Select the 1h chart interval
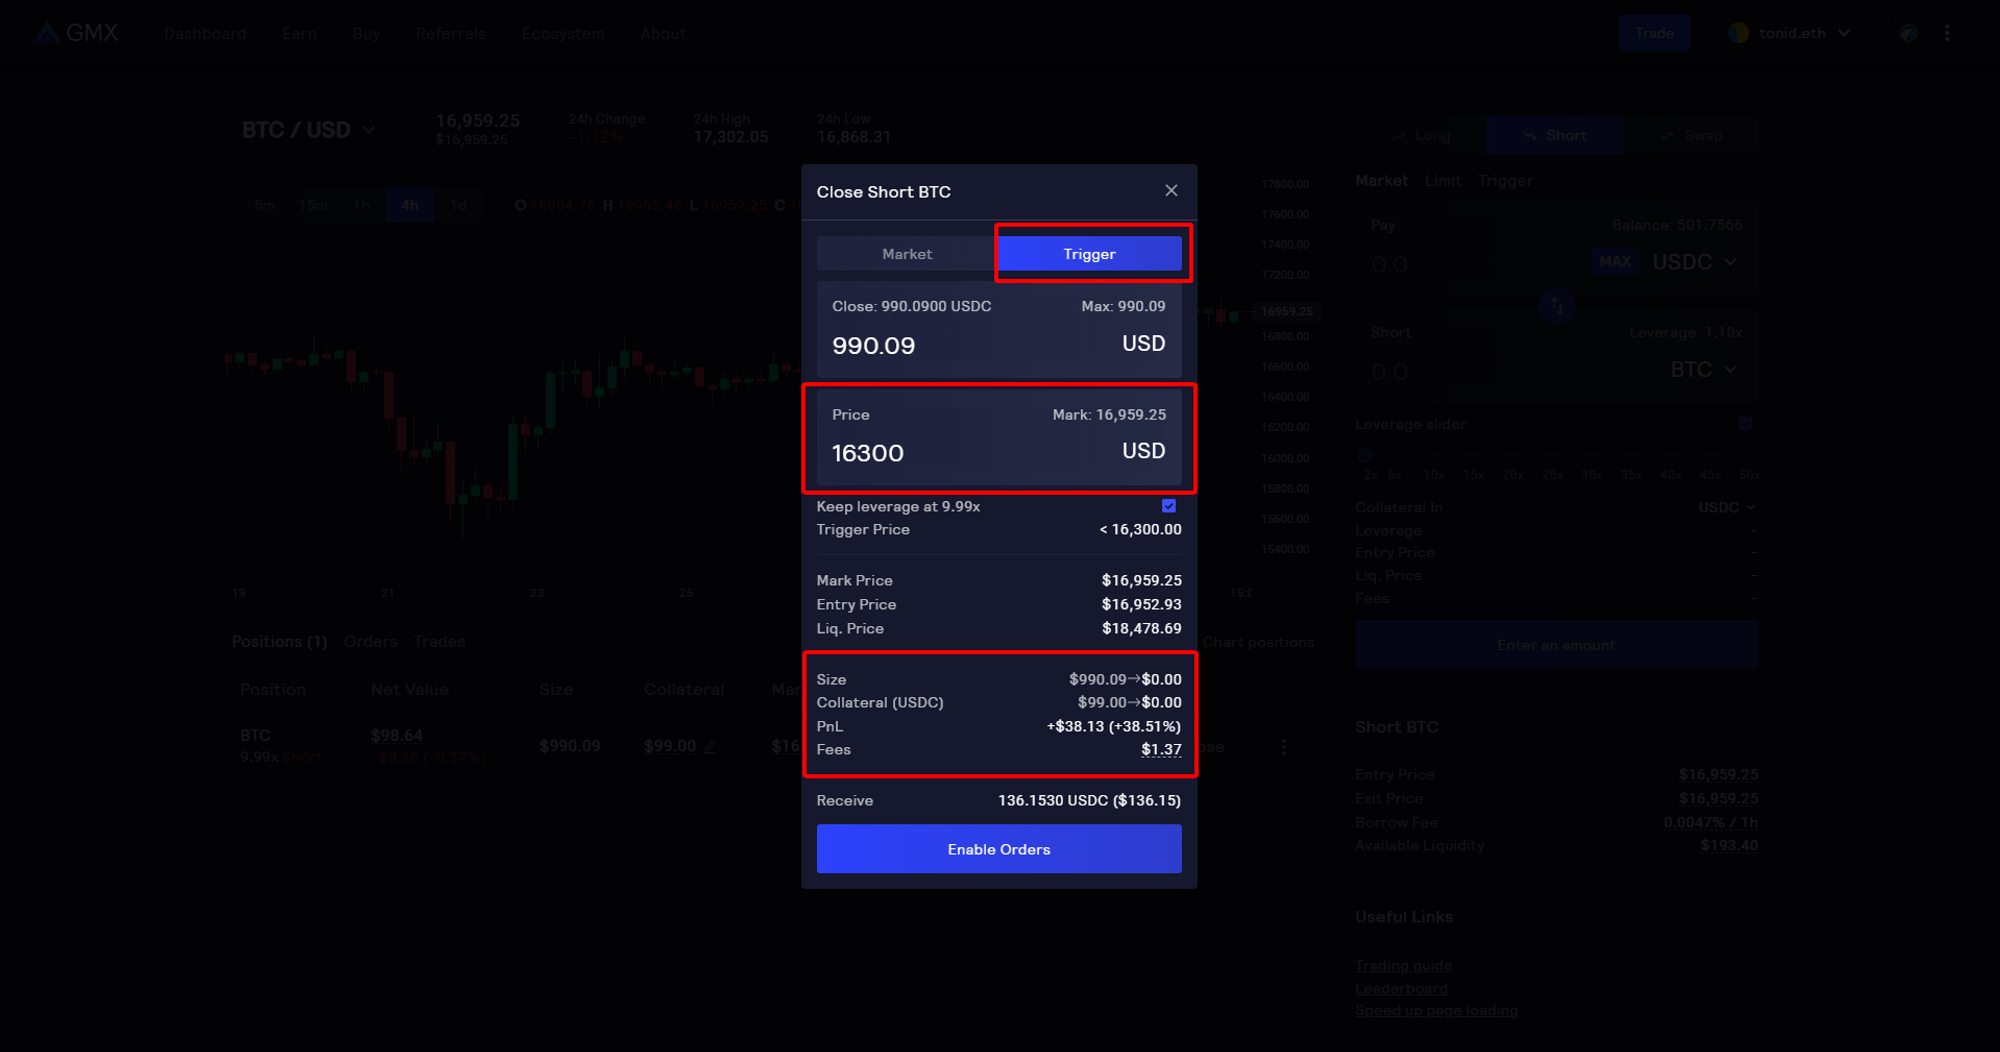 [362, 205]
